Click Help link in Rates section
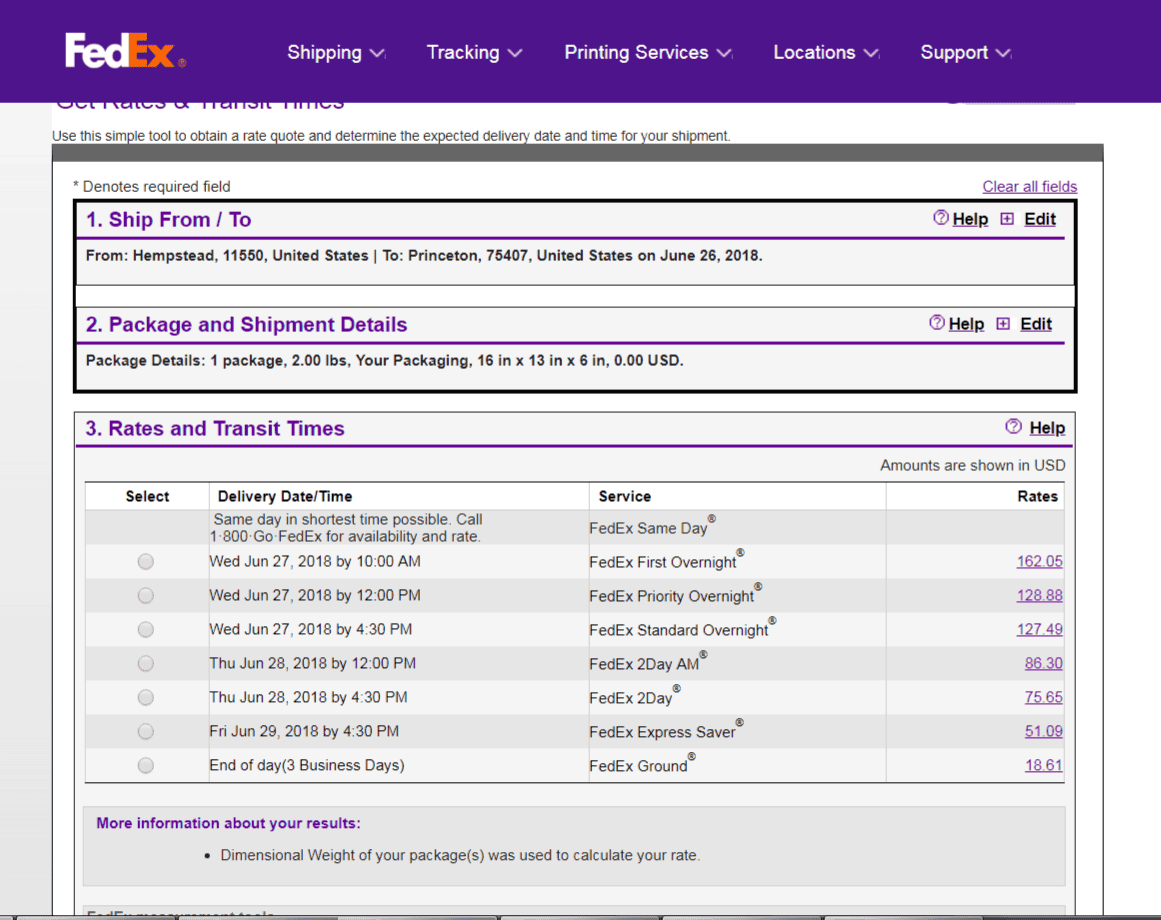This screenshot has width=1161, height=920. (1047, 428)
